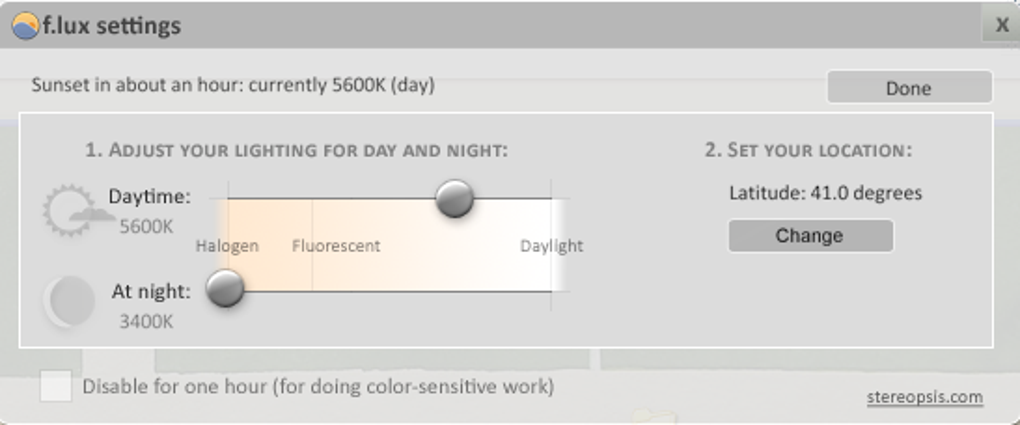The image size is (1020, 425).
Task: Click the f.lux logo icon in title bar
Action: tap(26, 26)
